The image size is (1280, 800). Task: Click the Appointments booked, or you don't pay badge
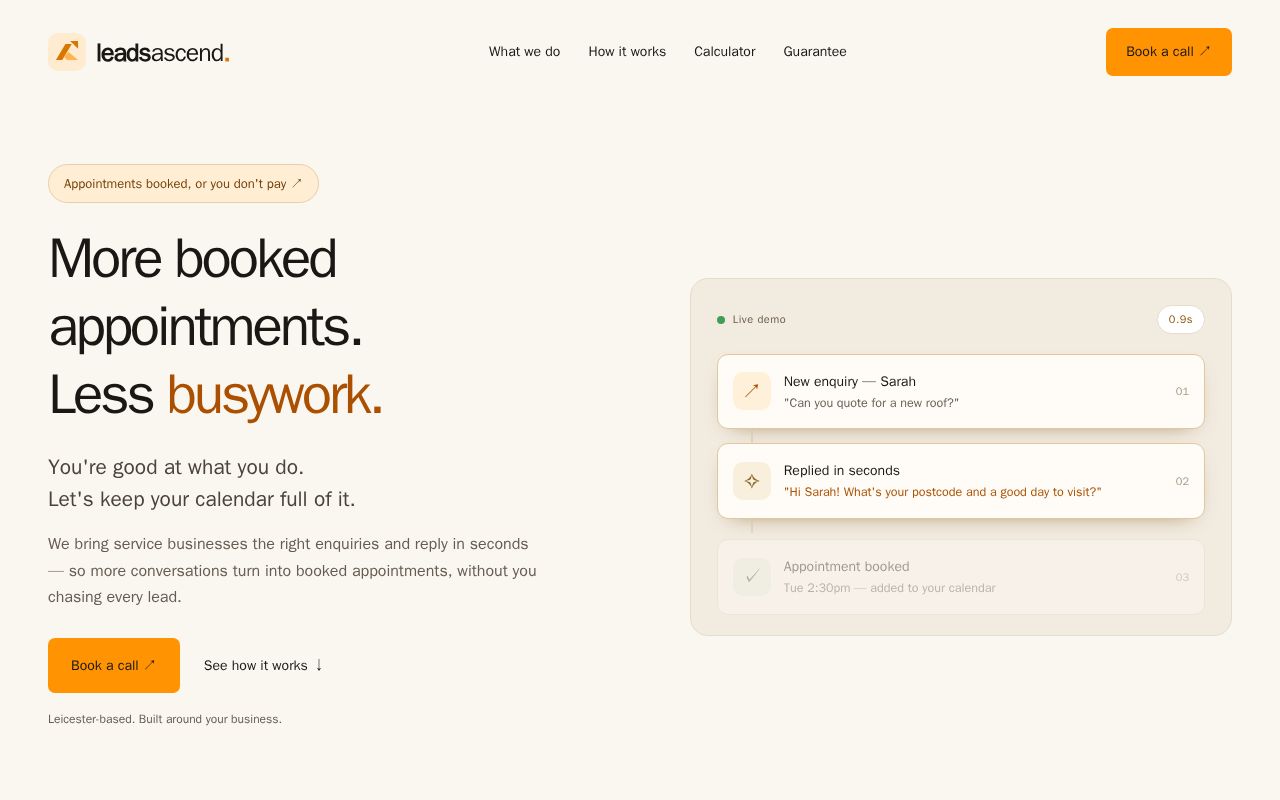(183, 184)
